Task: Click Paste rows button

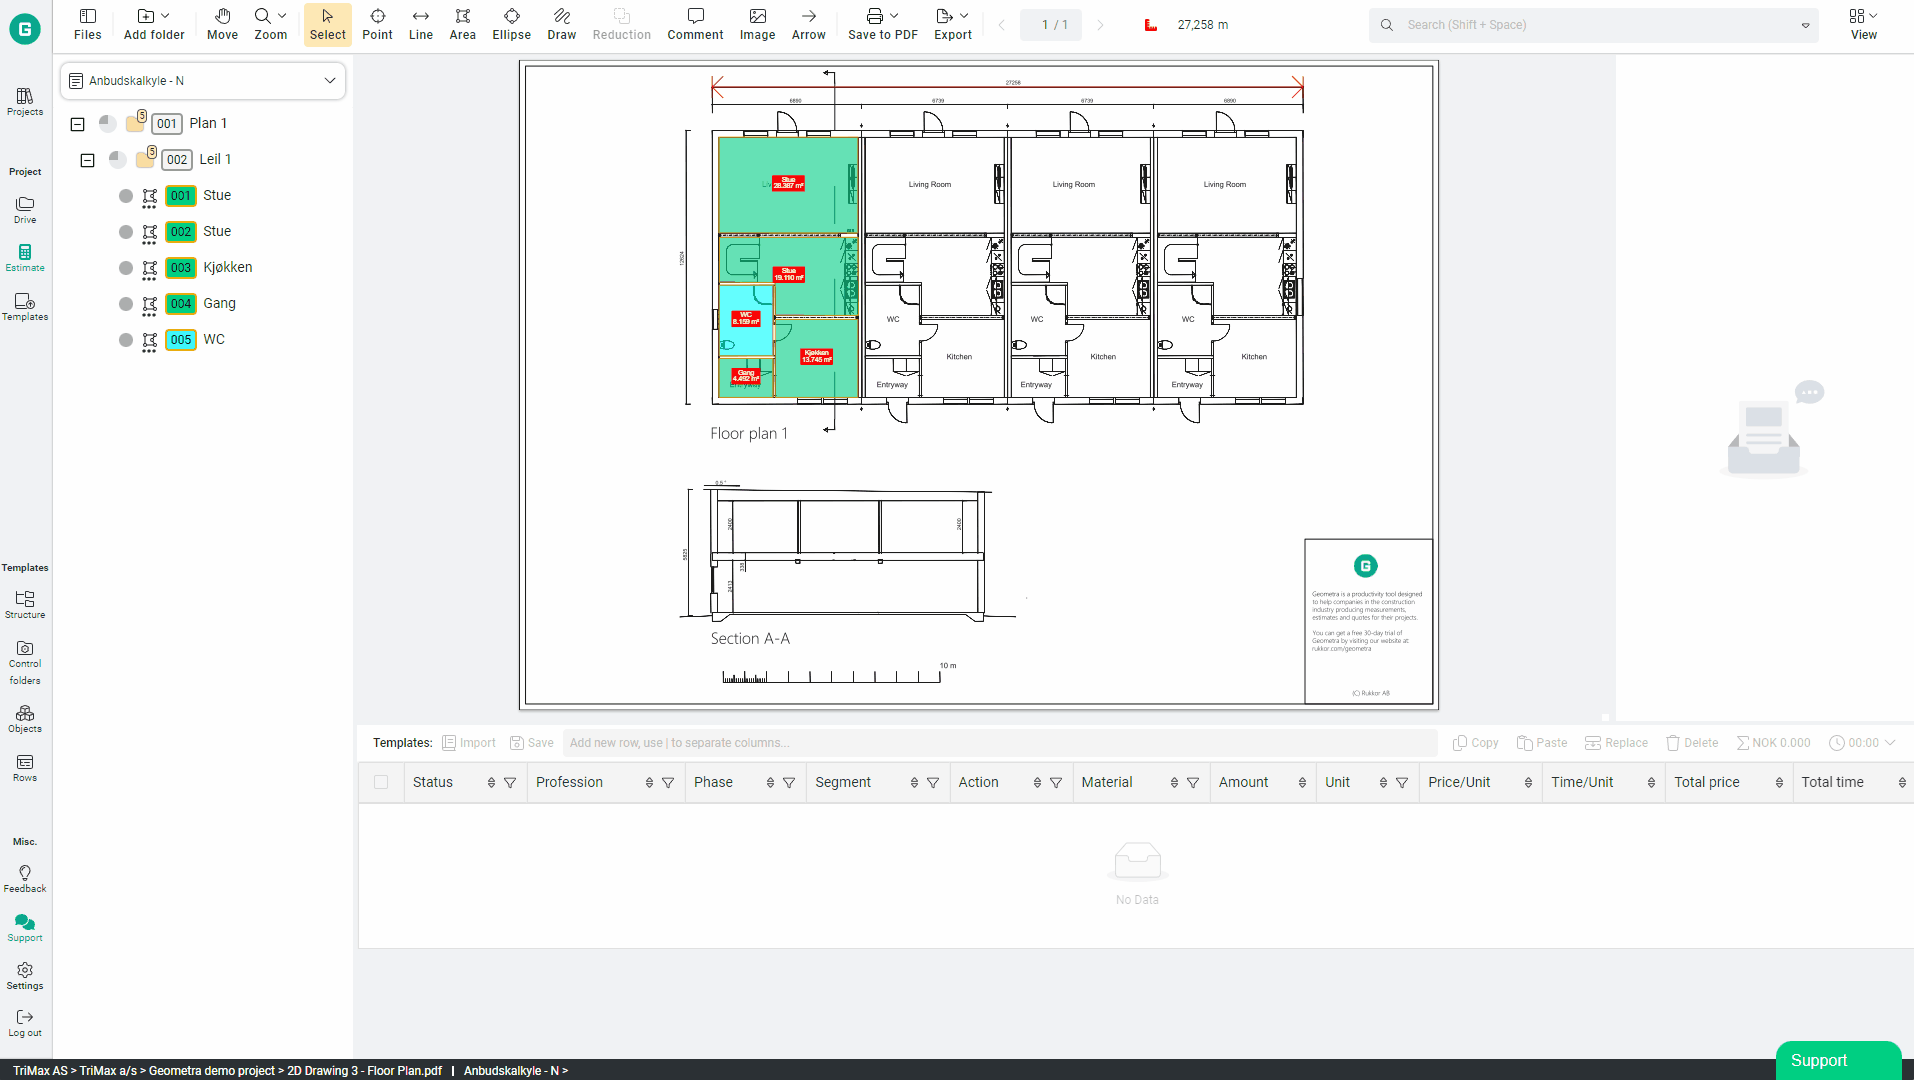Action: click(x=1542, y=743)
